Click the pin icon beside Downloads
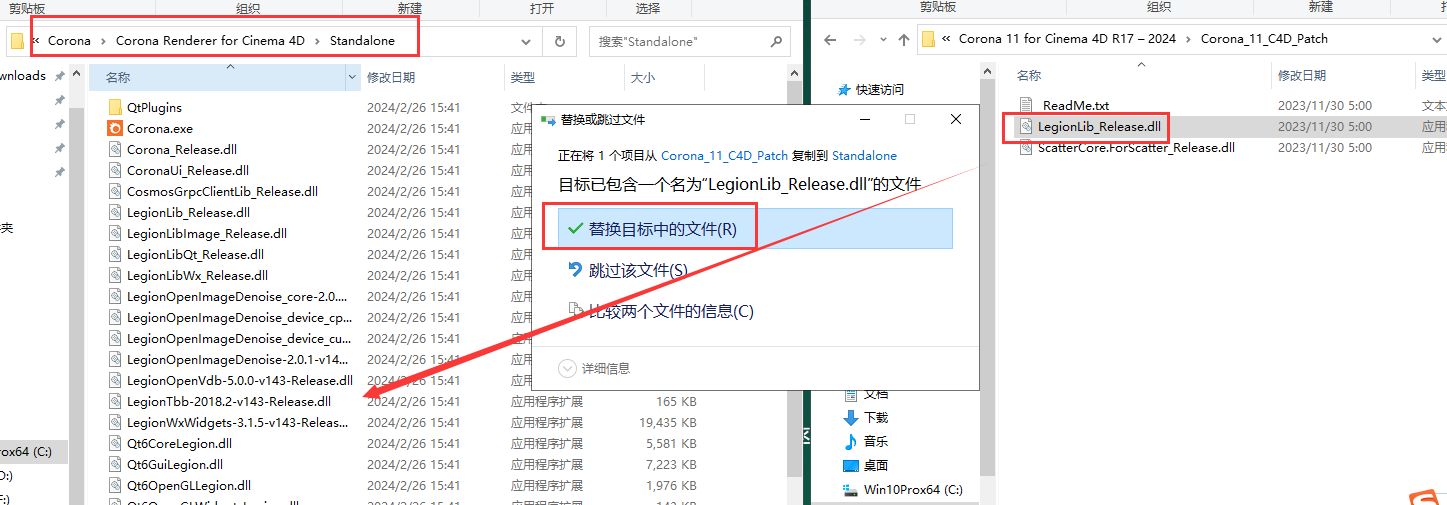The width and height of the screenshot is (1447, 505). (x=60, y=76)
